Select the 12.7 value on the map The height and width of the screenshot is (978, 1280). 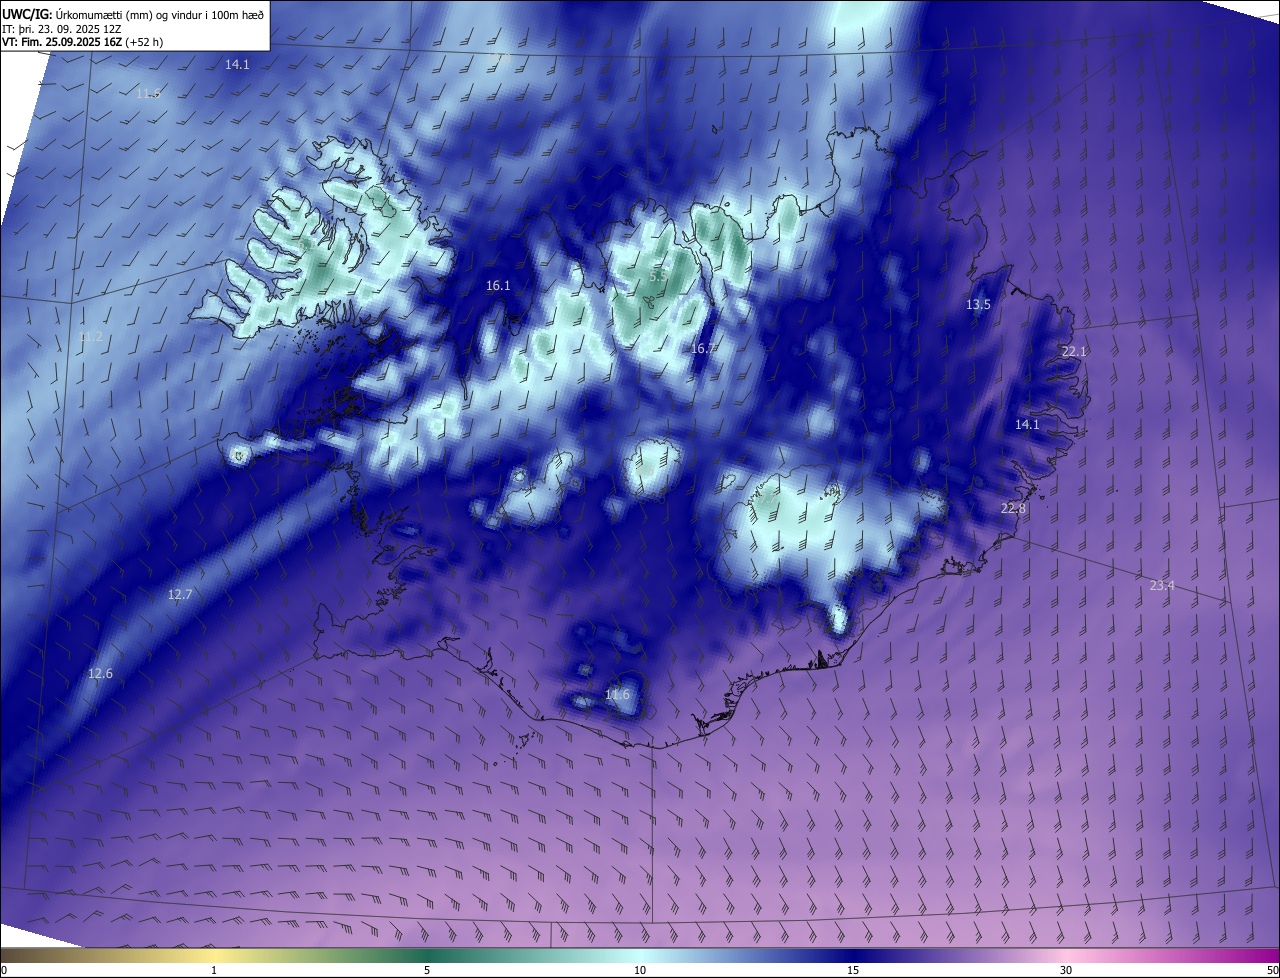click(179, 595)
